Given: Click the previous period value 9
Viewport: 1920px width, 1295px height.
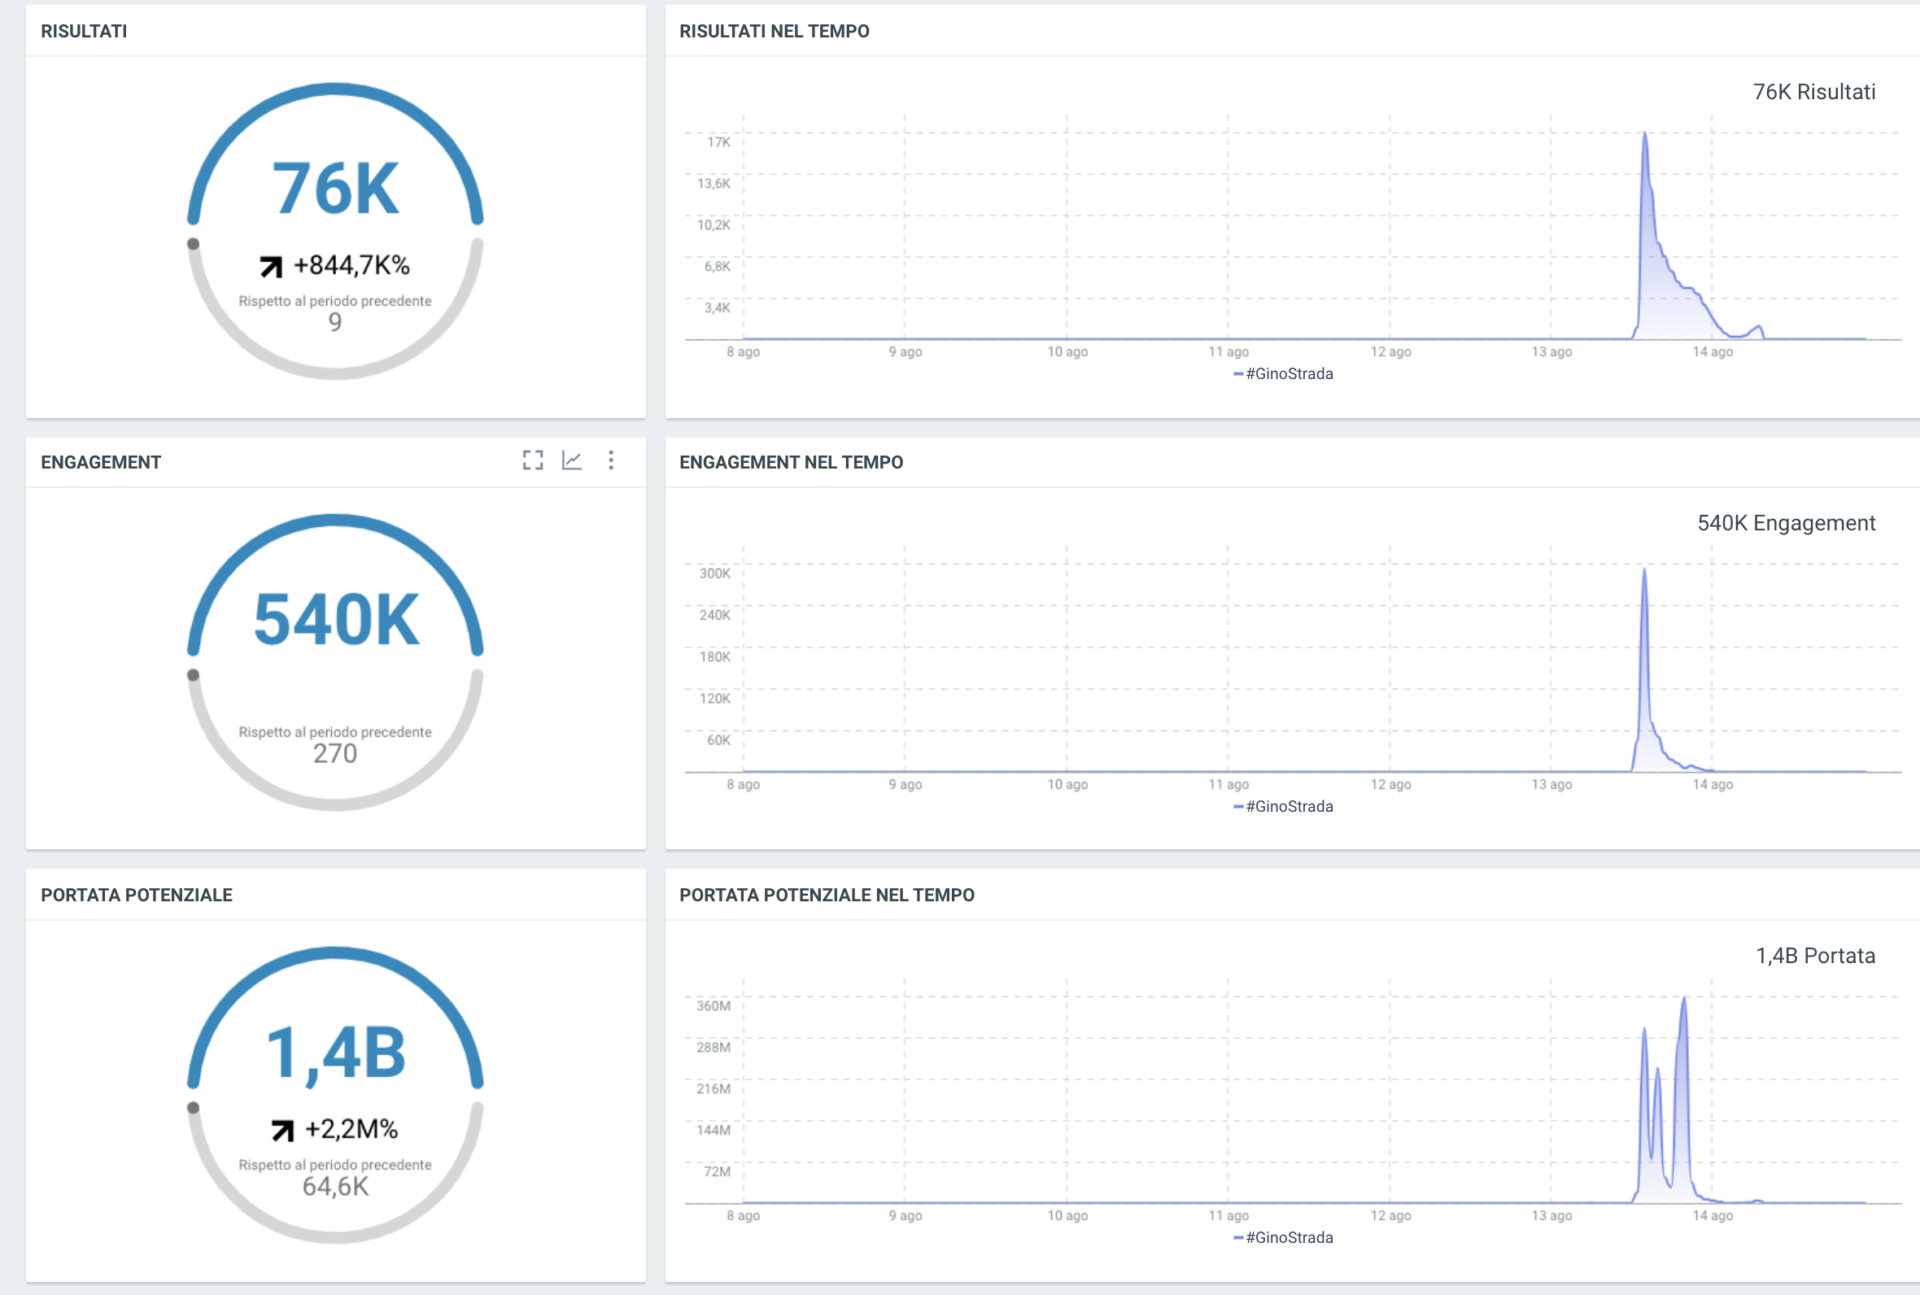Looking at the screenshot, I should tap(335, 322).
